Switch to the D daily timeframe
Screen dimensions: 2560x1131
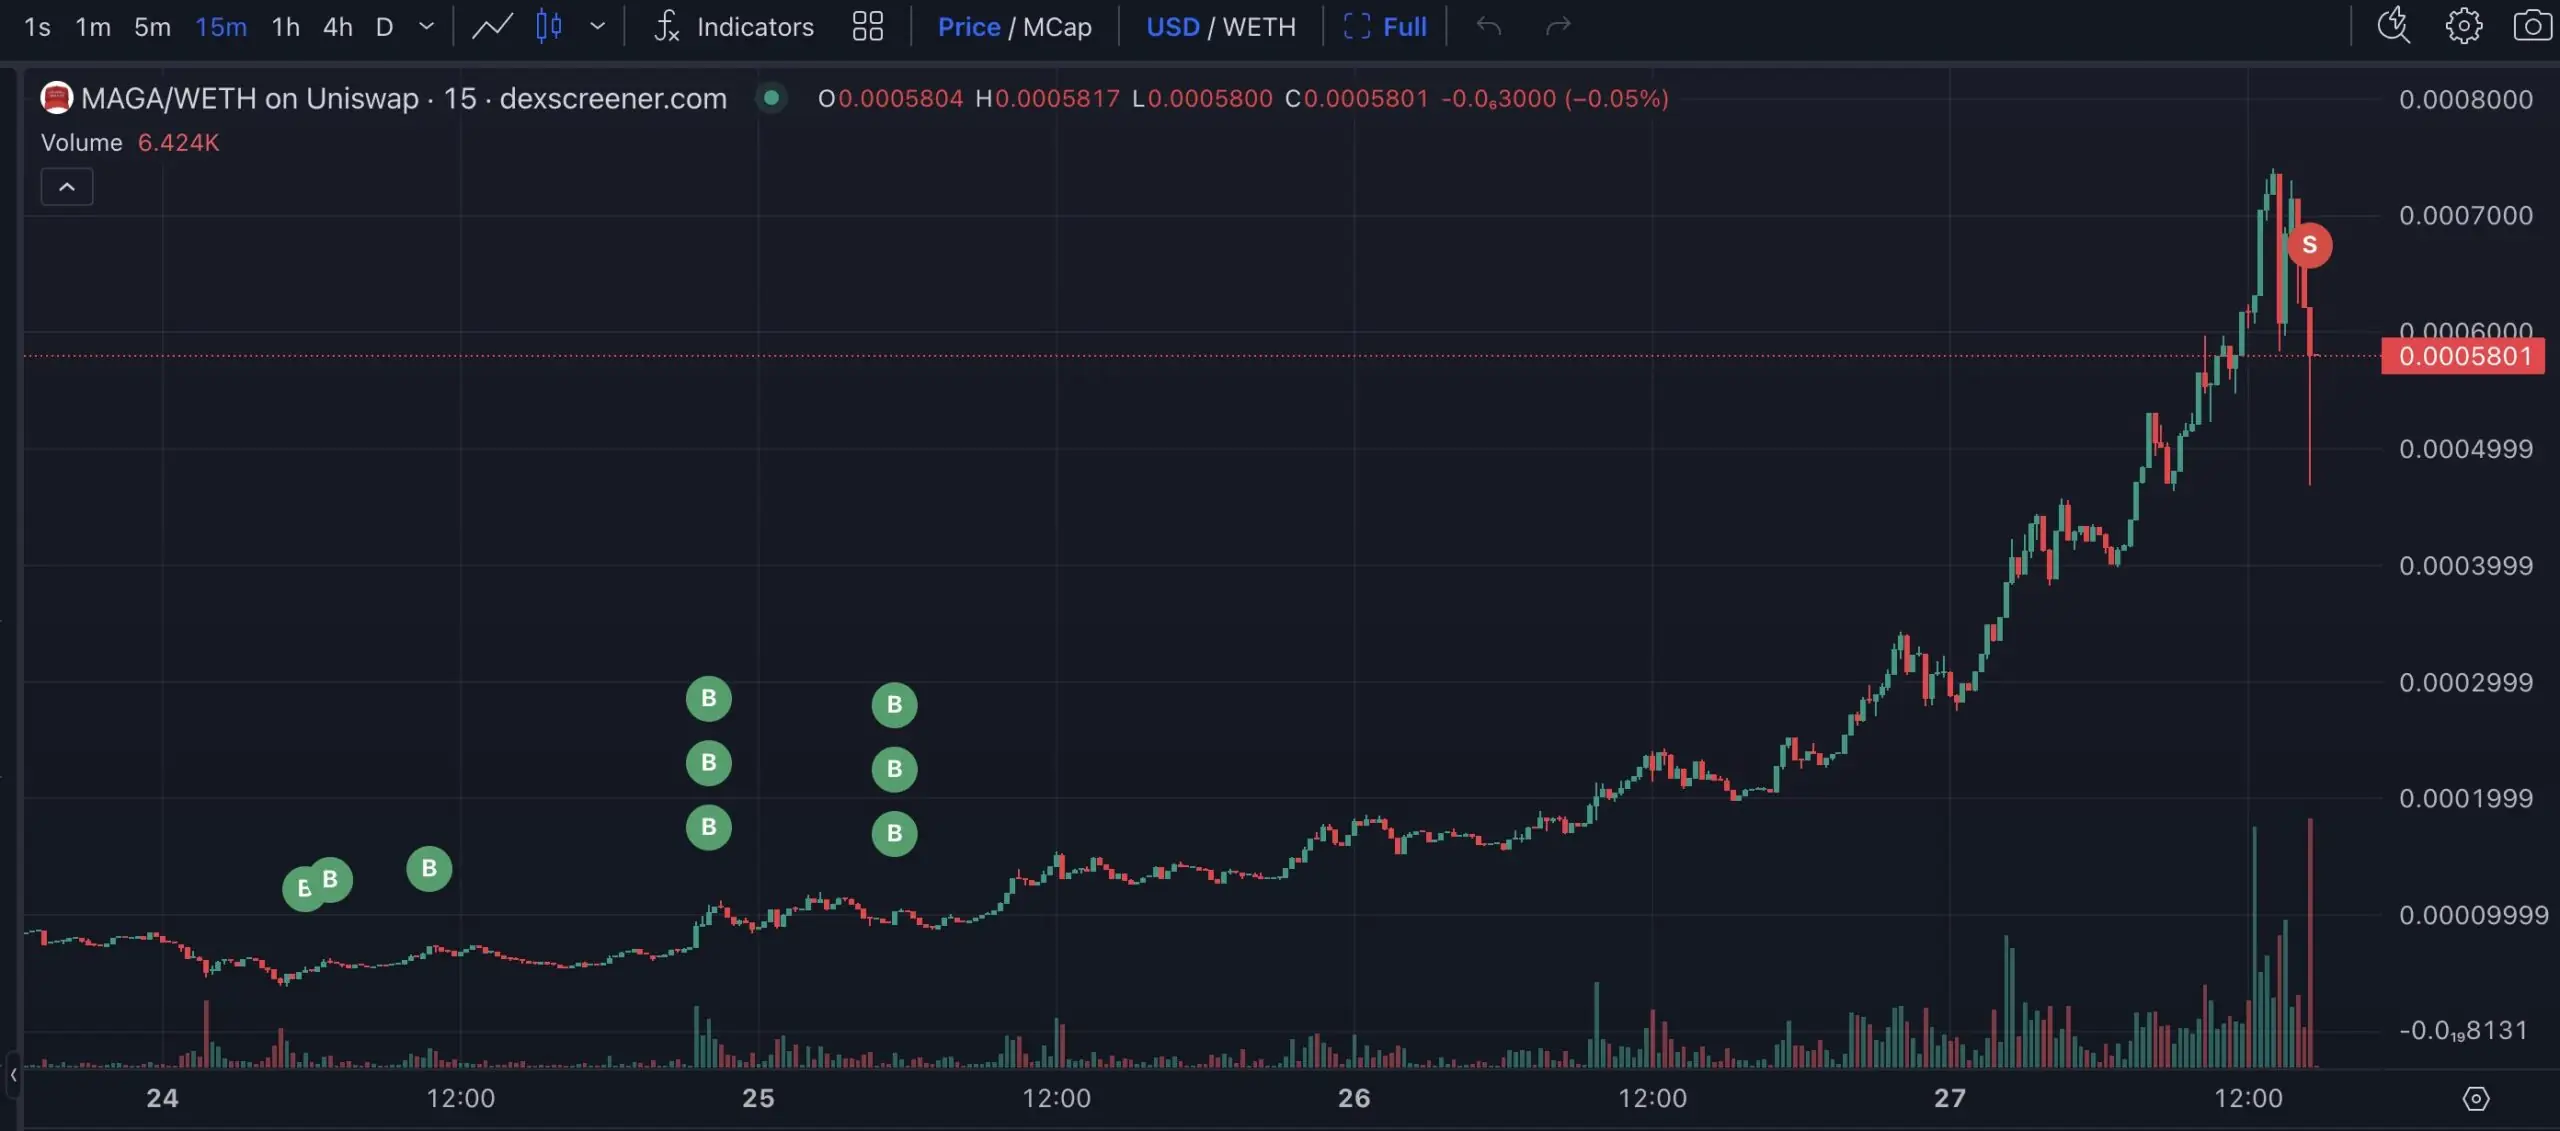click(384, 27)
